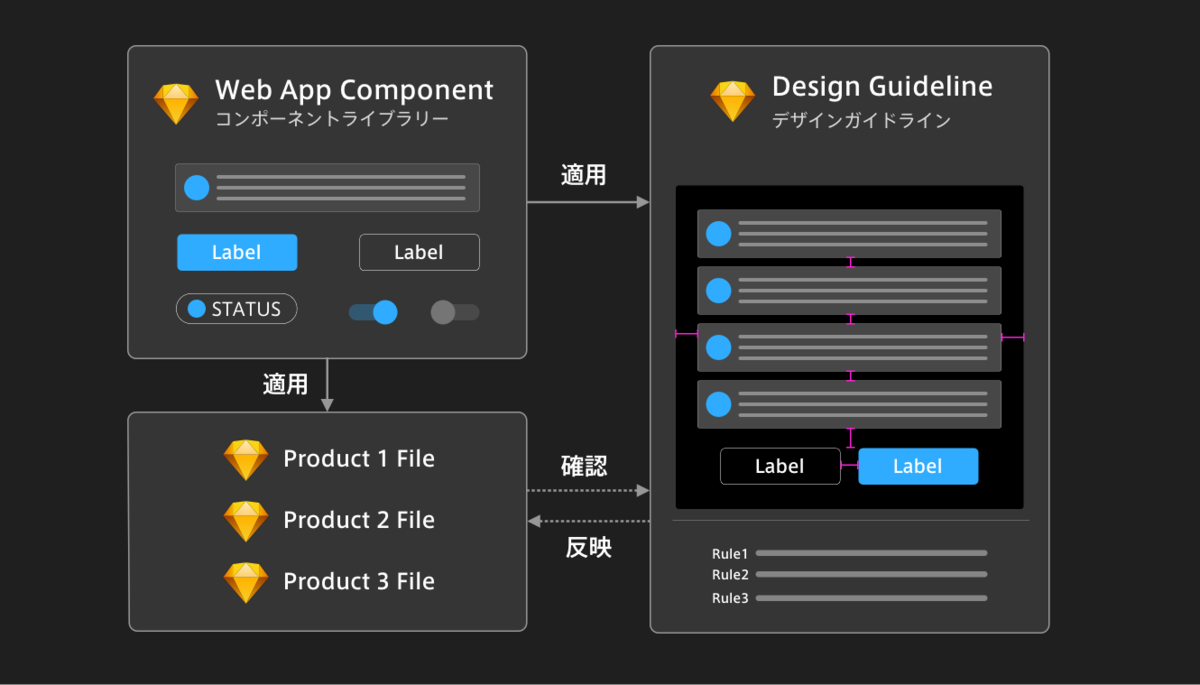The width and height of the screenshot is (1200, 685).
Task: Click the Design Guideline title
Action: pyautogui.click(x=882, y=86)
